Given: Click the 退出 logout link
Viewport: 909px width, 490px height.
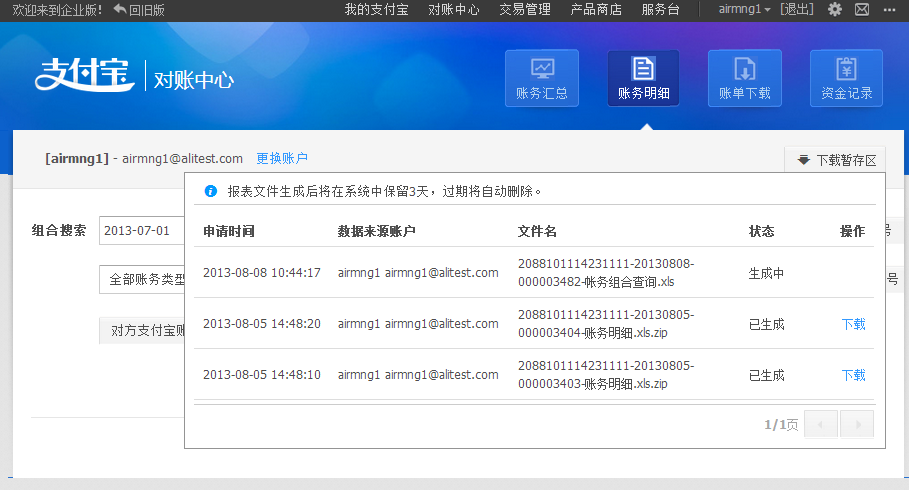Looking at the screenshot, I should [797, 9].
